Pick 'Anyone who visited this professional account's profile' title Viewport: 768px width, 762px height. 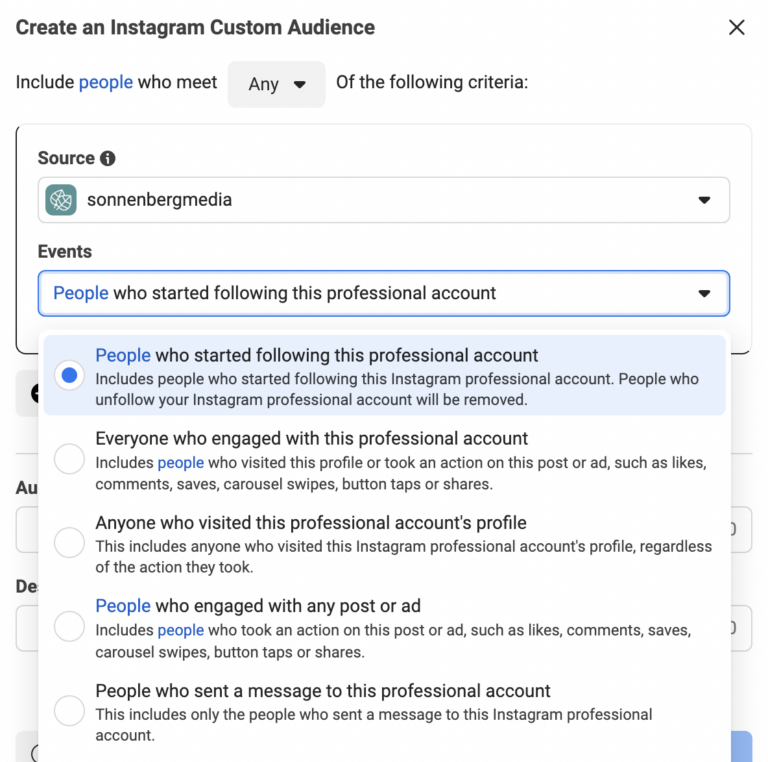pyautogui.click(x=310, y=522)
